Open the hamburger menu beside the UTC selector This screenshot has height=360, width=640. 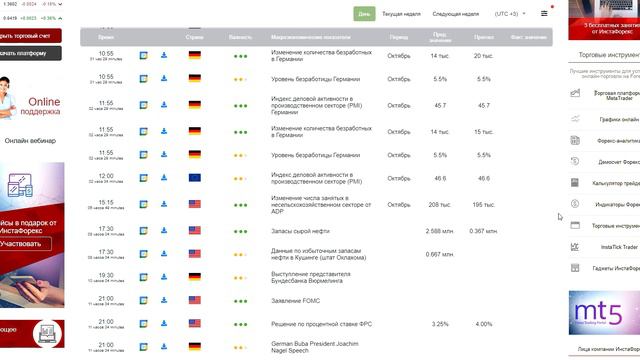[x=544, y=13]
